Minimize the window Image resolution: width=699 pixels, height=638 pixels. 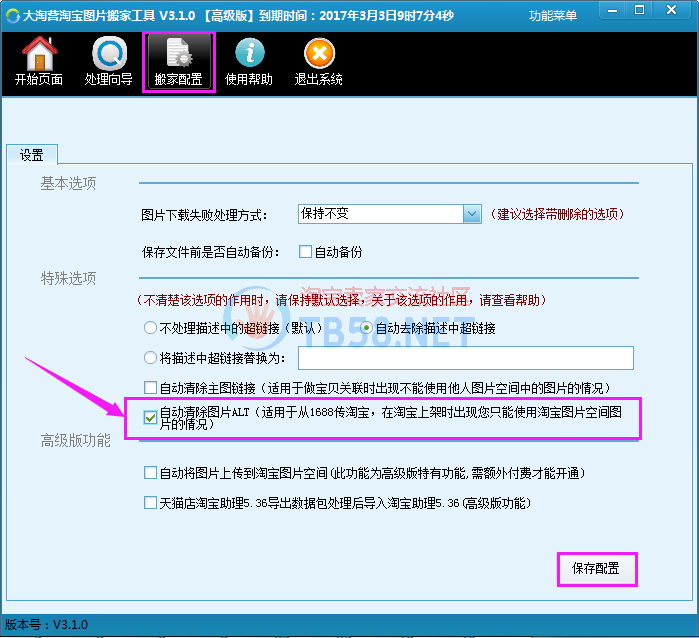[x=613, y=10]
